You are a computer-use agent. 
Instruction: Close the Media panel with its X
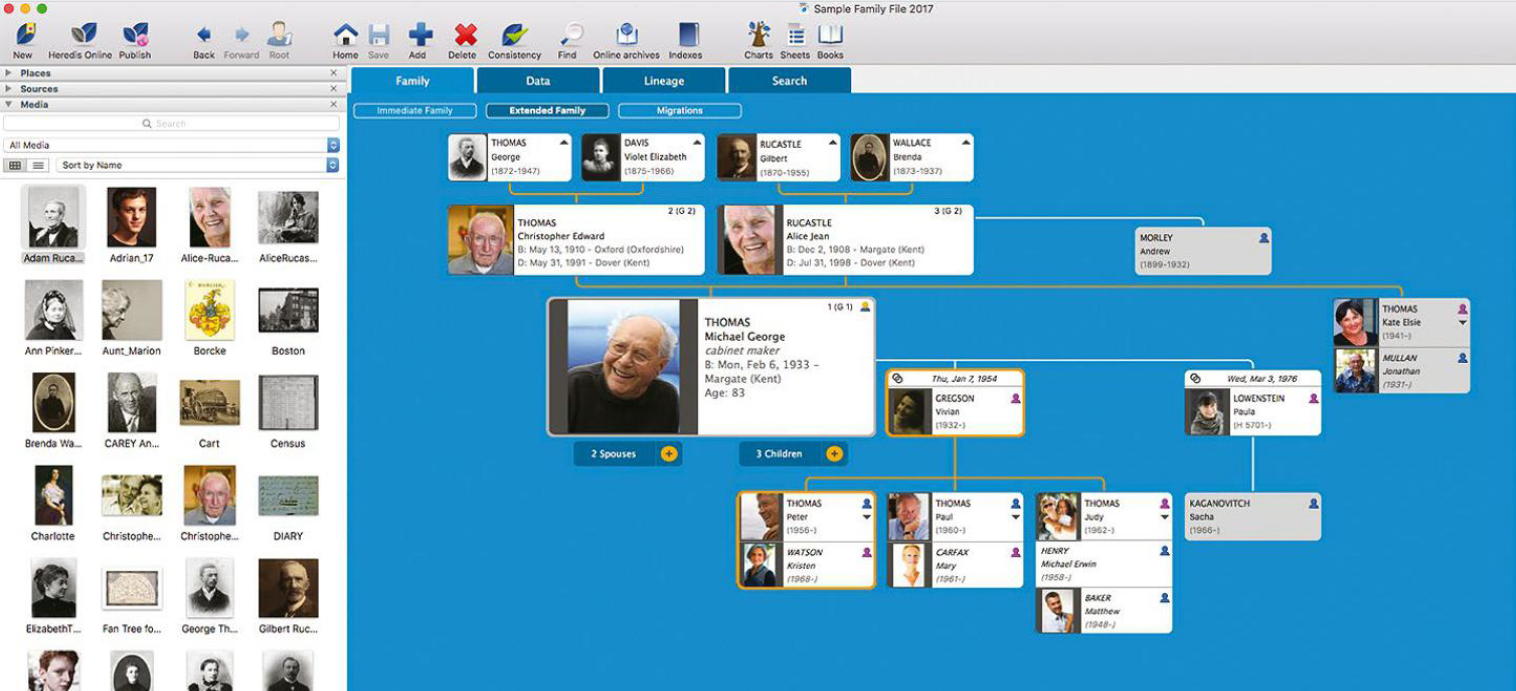[x=334, y=104]
